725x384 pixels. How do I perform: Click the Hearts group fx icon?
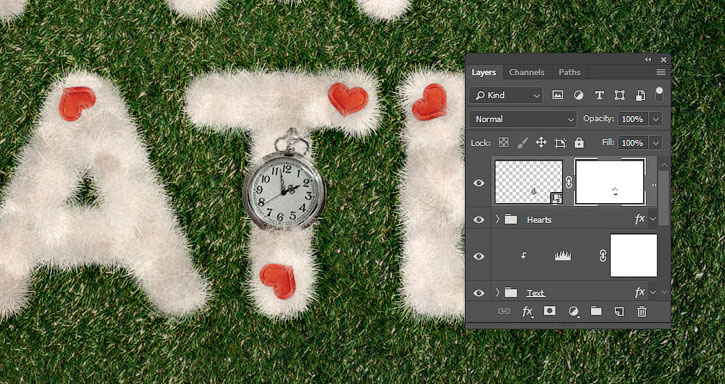pos(640,219)
